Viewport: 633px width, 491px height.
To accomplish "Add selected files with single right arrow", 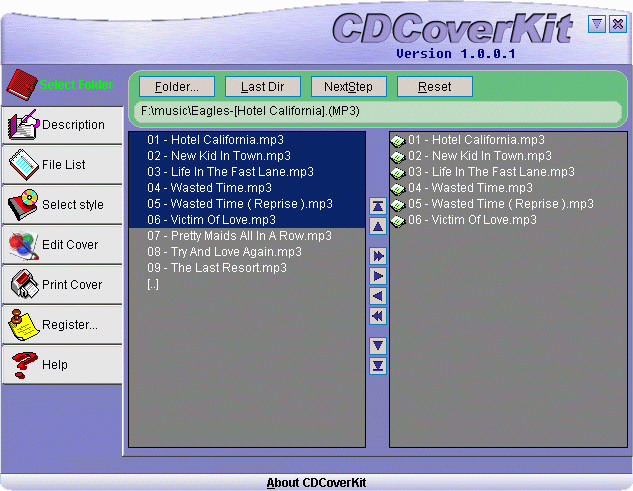I will (x=378, y=276).
